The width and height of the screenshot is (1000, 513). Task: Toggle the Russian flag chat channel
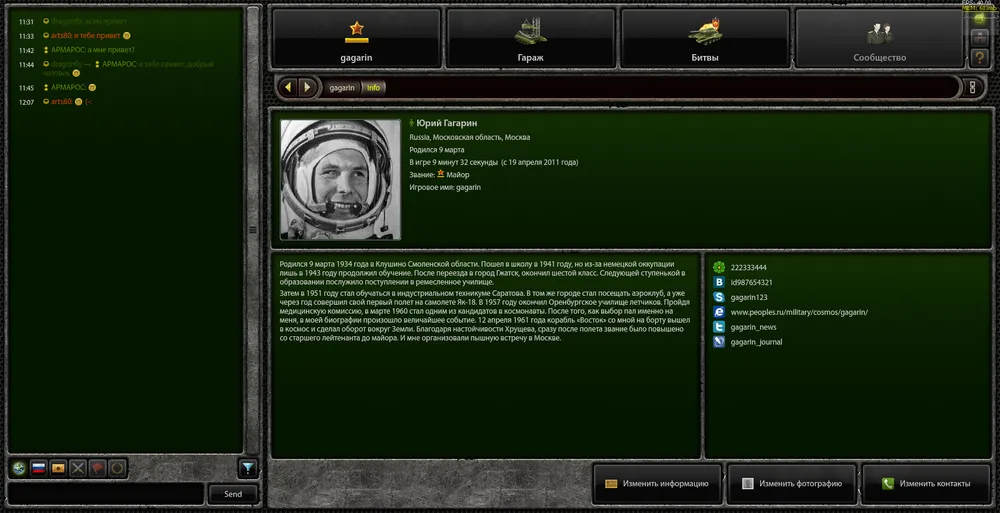(x=39, y=469)
